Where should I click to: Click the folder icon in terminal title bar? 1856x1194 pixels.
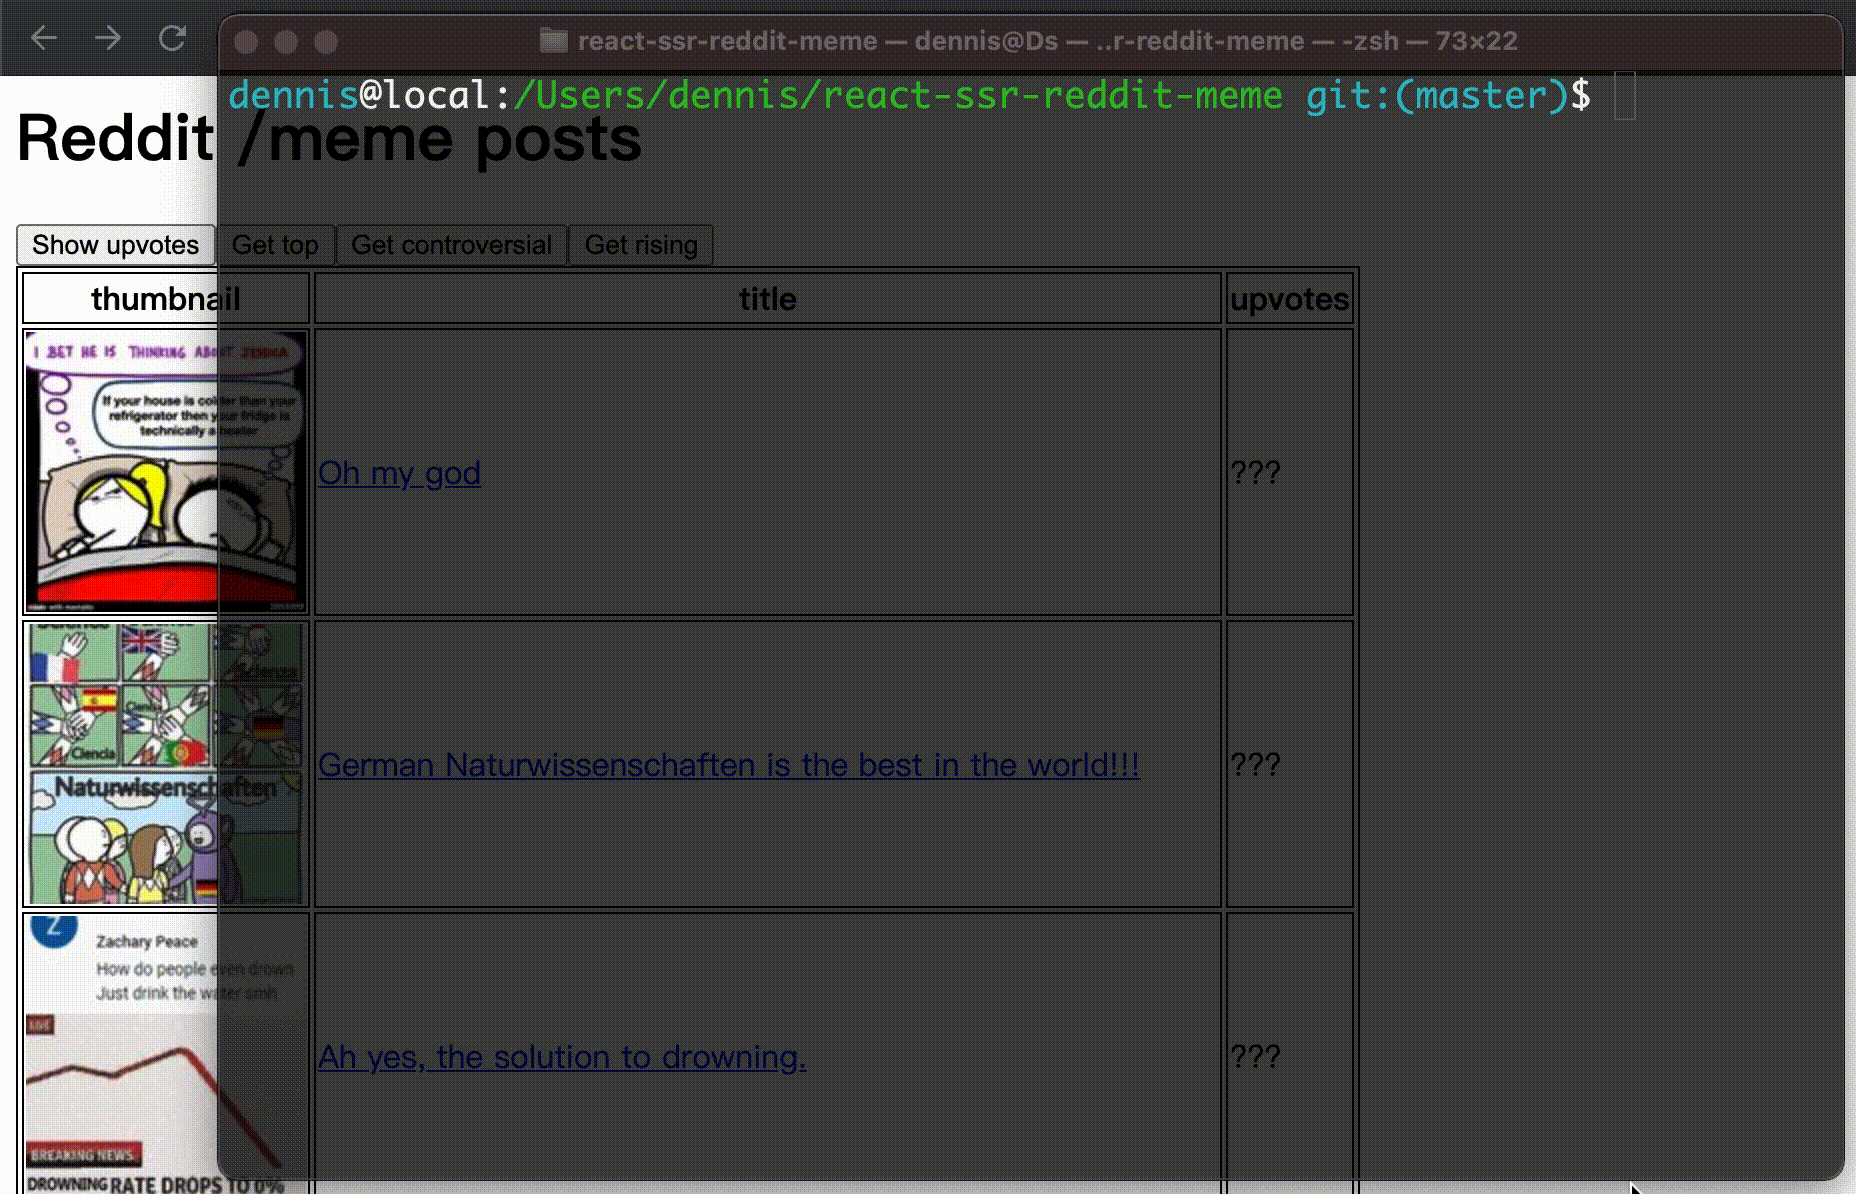553,41
